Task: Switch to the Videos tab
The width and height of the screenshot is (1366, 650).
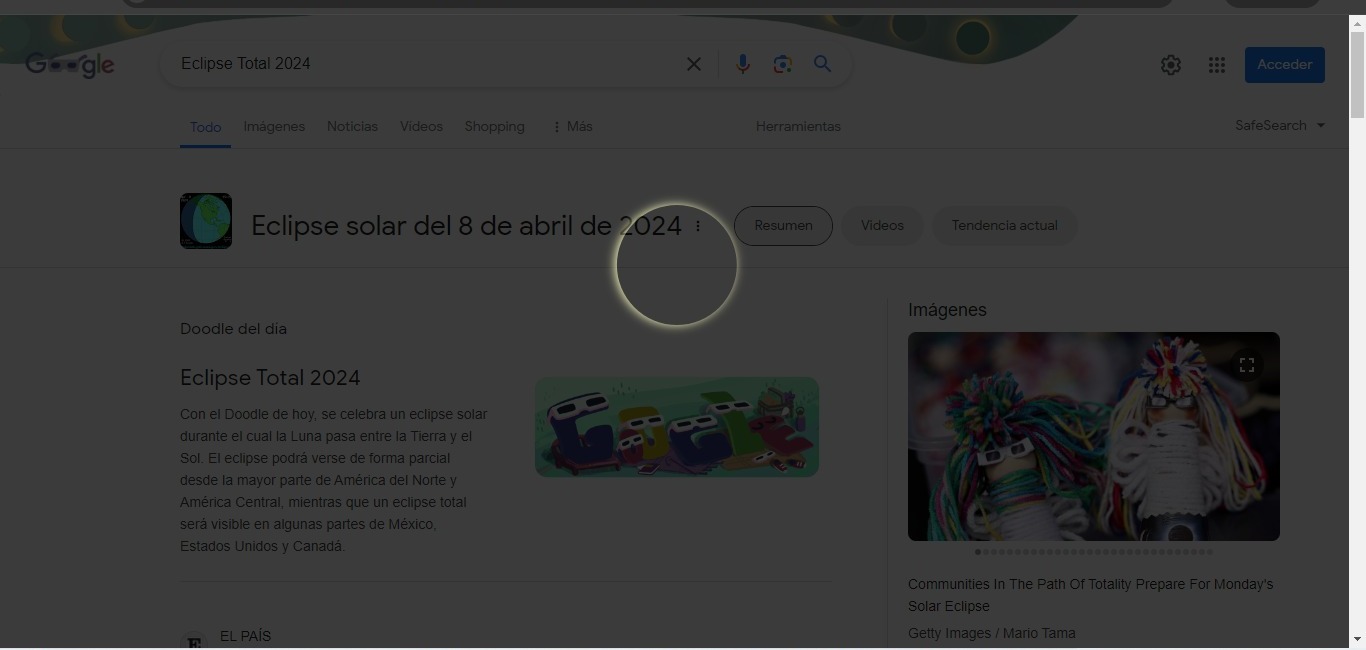Action: tap(421, 127)
